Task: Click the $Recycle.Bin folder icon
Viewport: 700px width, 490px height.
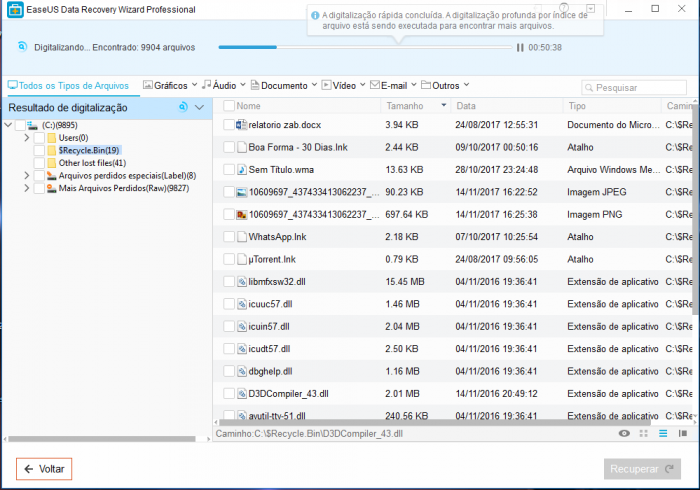Action: click(x=52, y=150)
